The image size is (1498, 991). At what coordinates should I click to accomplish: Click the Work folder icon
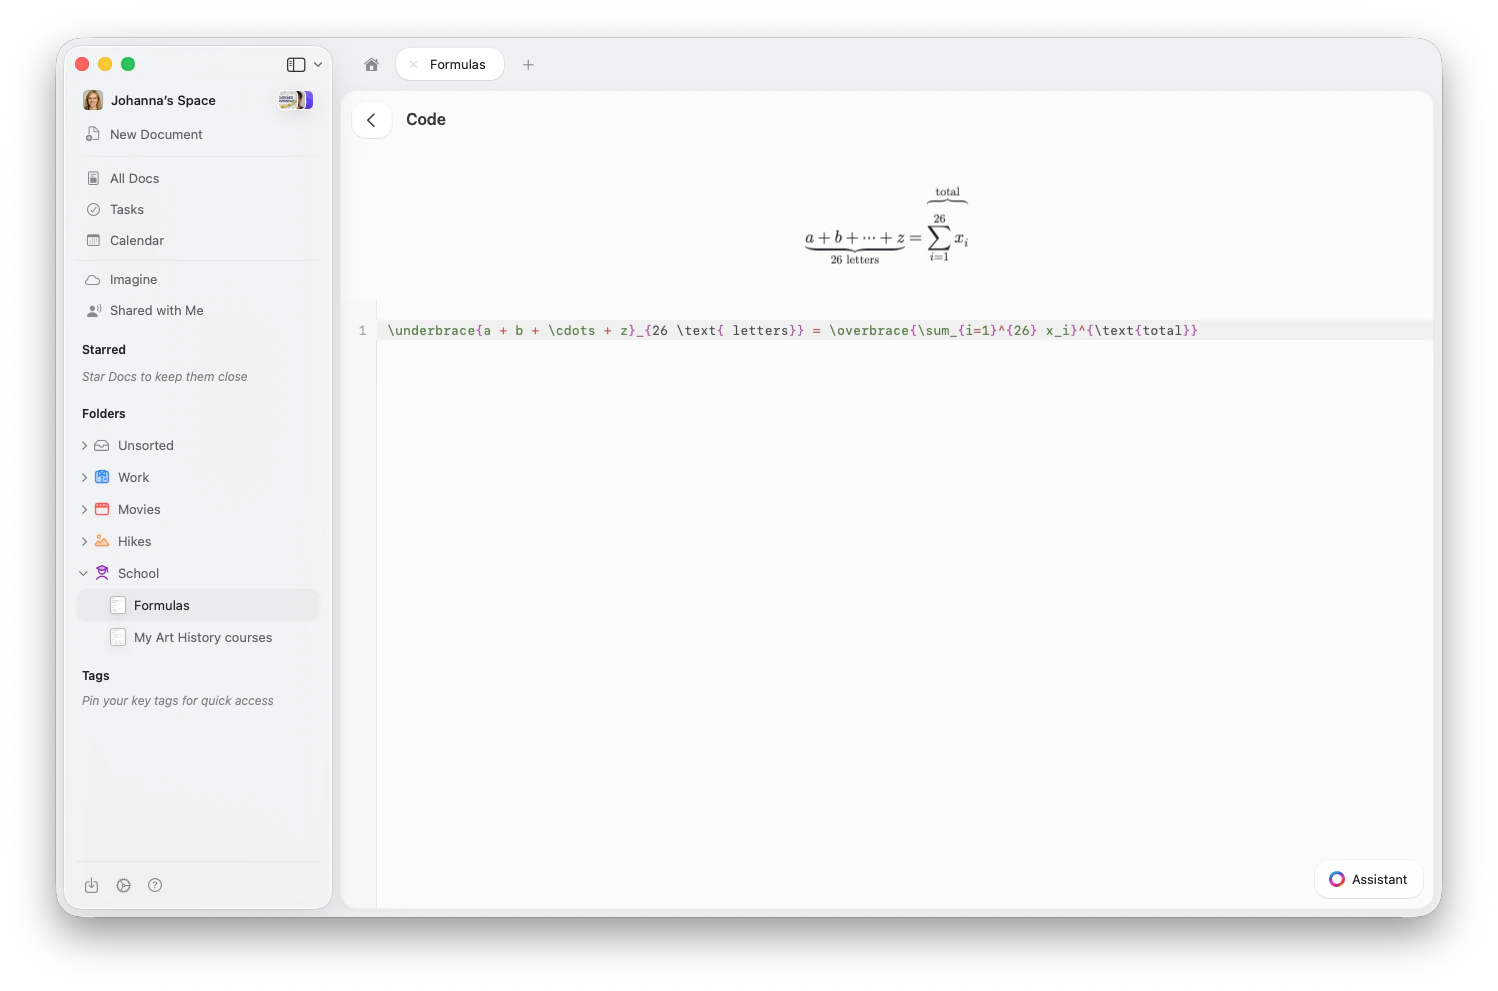click(102, 477)
